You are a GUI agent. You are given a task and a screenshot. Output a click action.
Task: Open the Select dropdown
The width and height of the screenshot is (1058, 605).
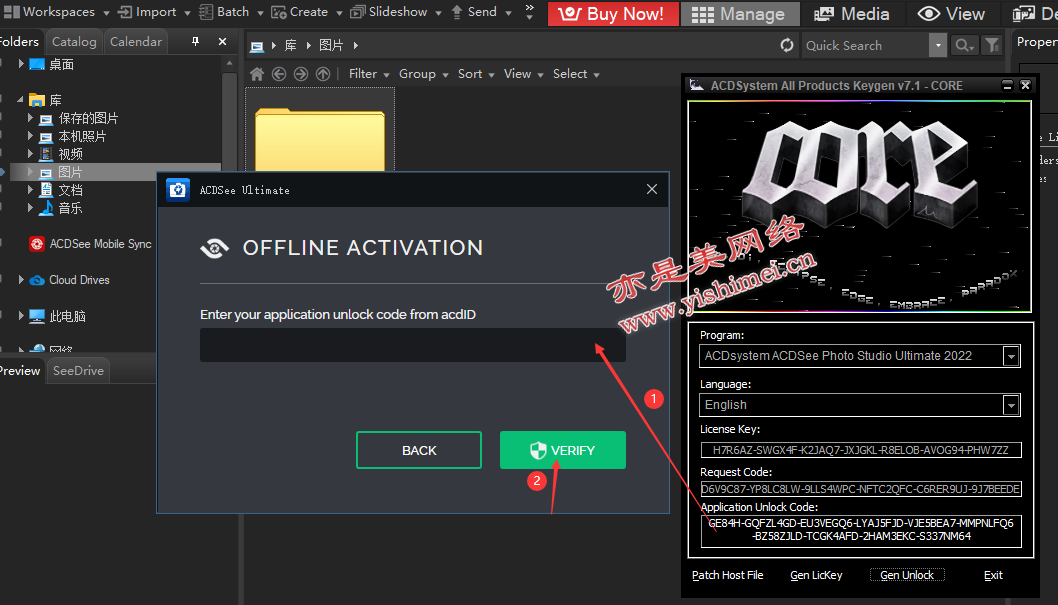(576, 74)
